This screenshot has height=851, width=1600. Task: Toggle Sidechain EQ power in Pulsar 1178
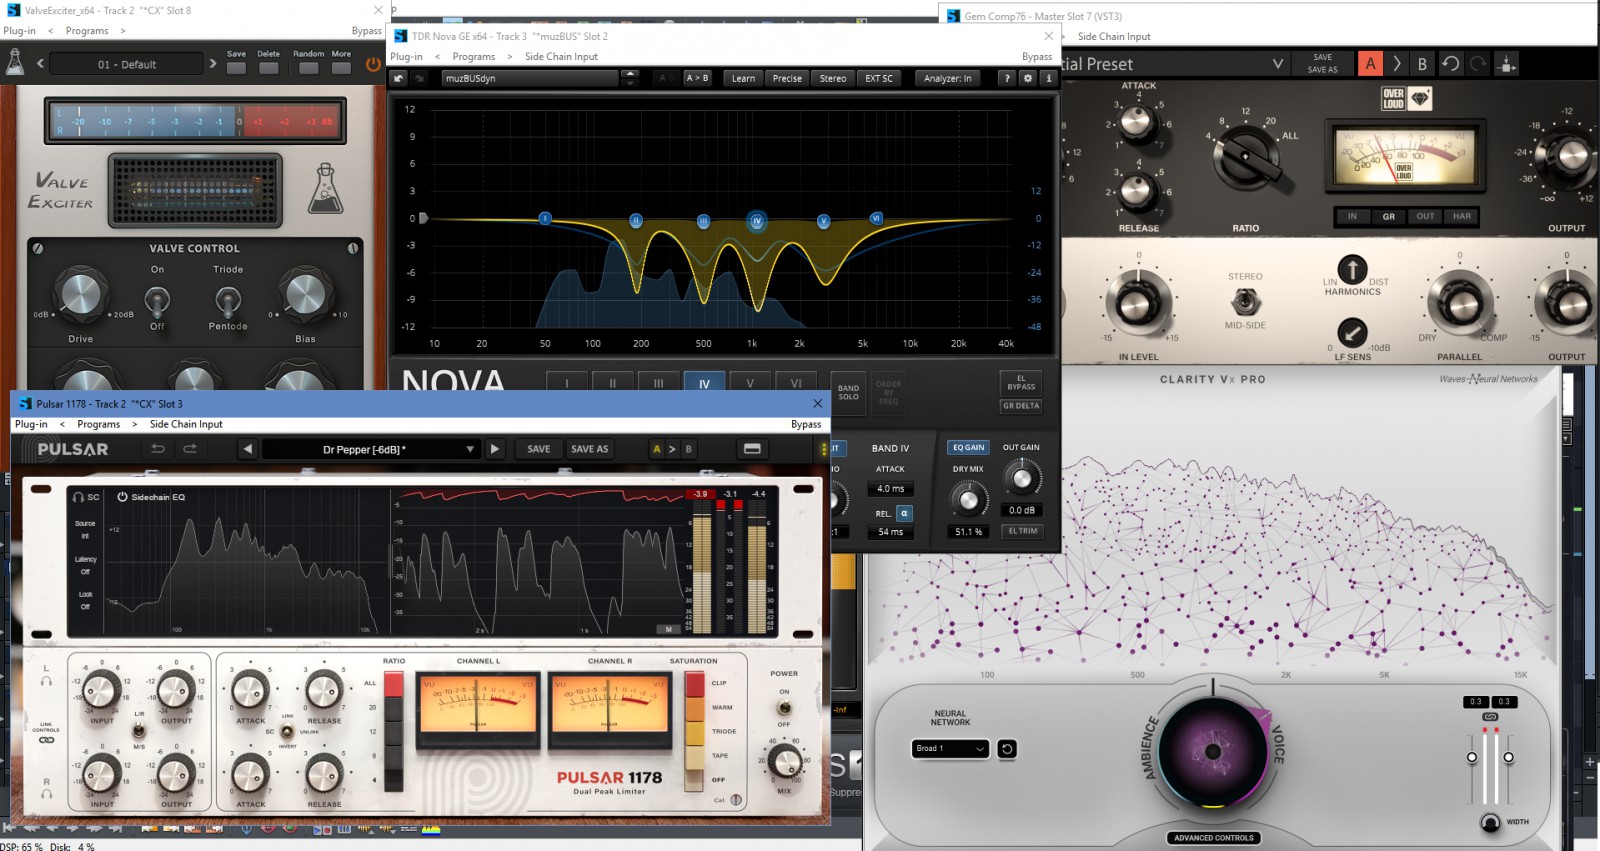[x=123, y=497]
